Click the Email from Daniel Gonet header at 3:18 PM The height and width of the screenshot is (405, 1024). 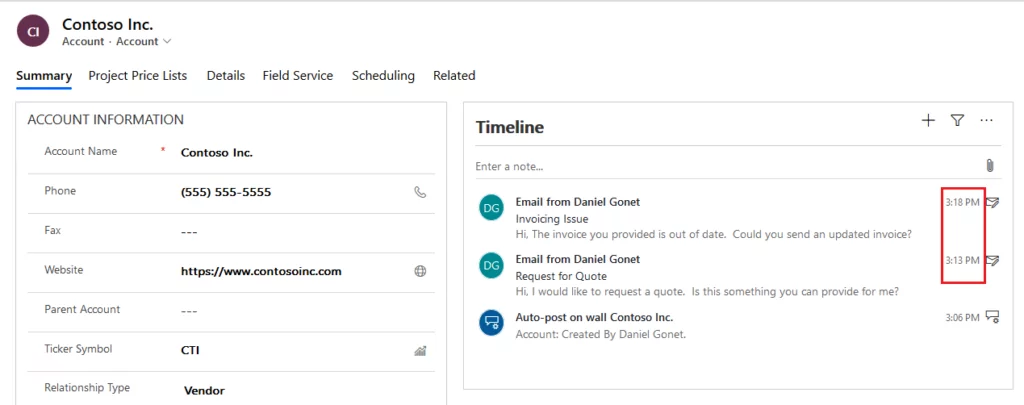tap(578, 202)
